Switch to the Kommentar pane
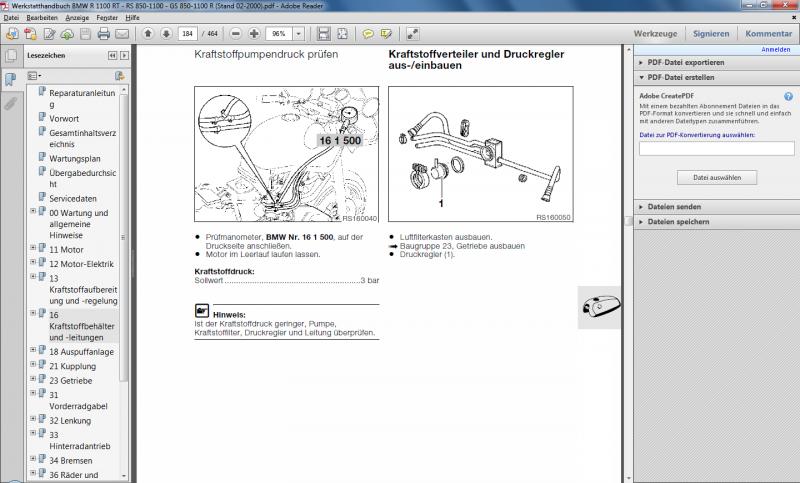Screen dimensions: 800x483 pos(768,33)
